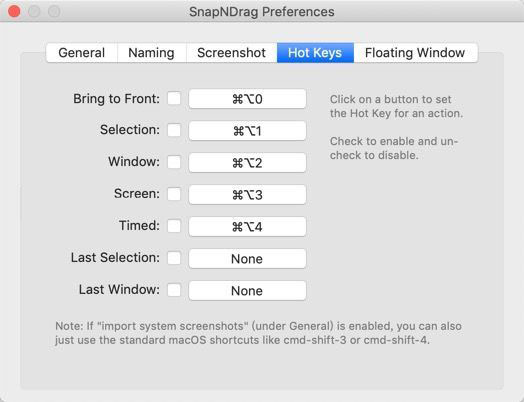Toggle the Window hot key checkbox
The height and width of the screenshot is (402, 524).
click(x=174, y=162)
